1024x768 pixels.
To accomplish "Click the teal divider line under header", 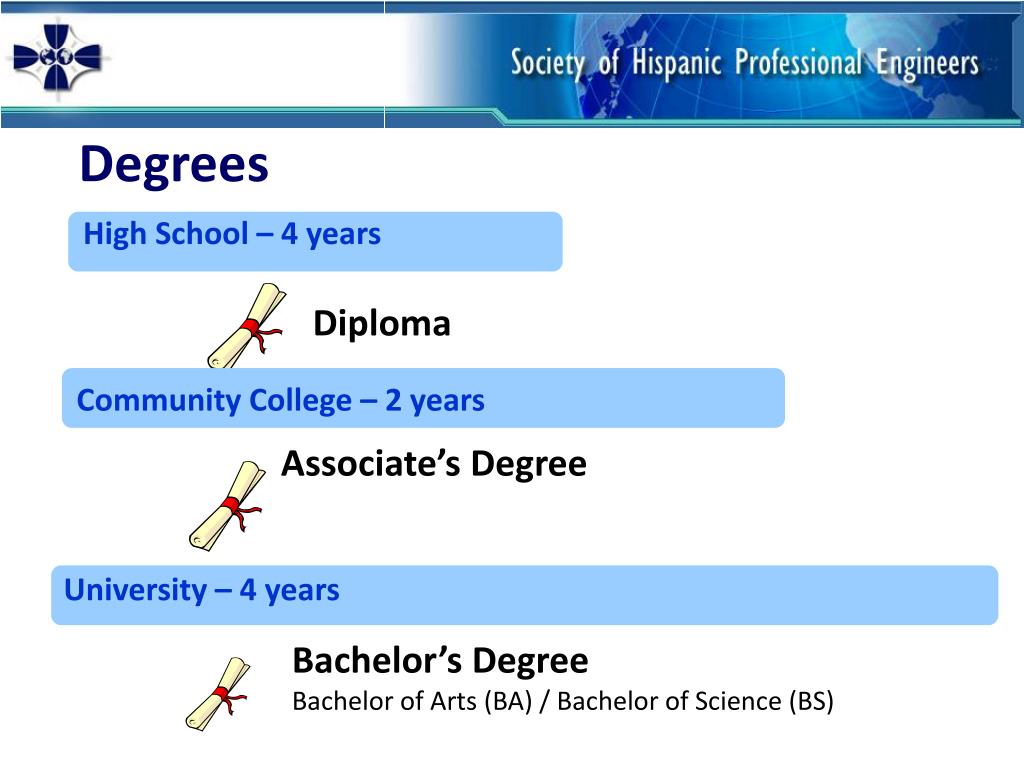I will click(512, 111).
